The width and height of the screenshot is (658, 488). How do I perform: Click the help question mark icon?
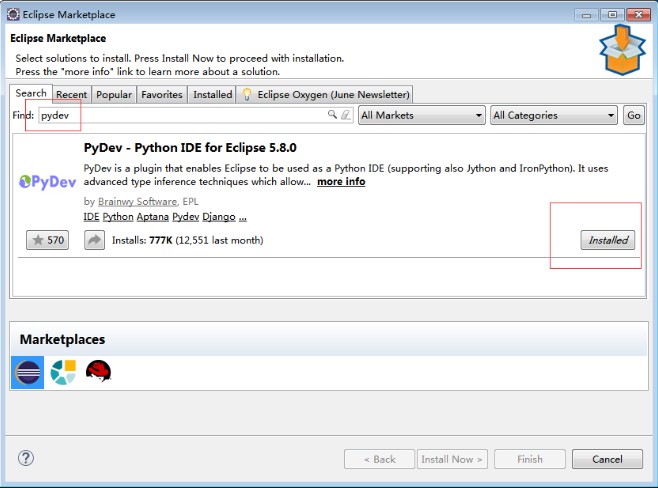[x=26, y=458]
